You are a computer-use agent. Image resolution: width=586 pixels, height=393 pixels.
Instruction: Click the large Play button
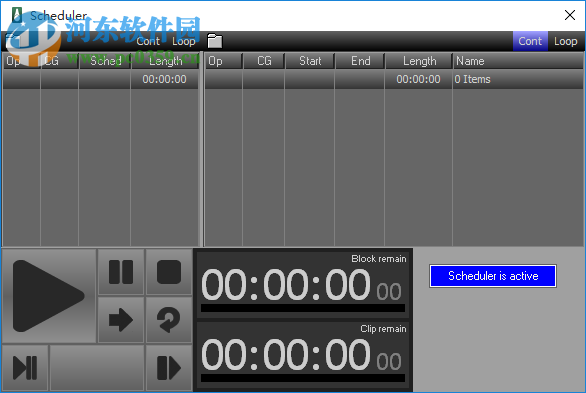coord(49,296)
